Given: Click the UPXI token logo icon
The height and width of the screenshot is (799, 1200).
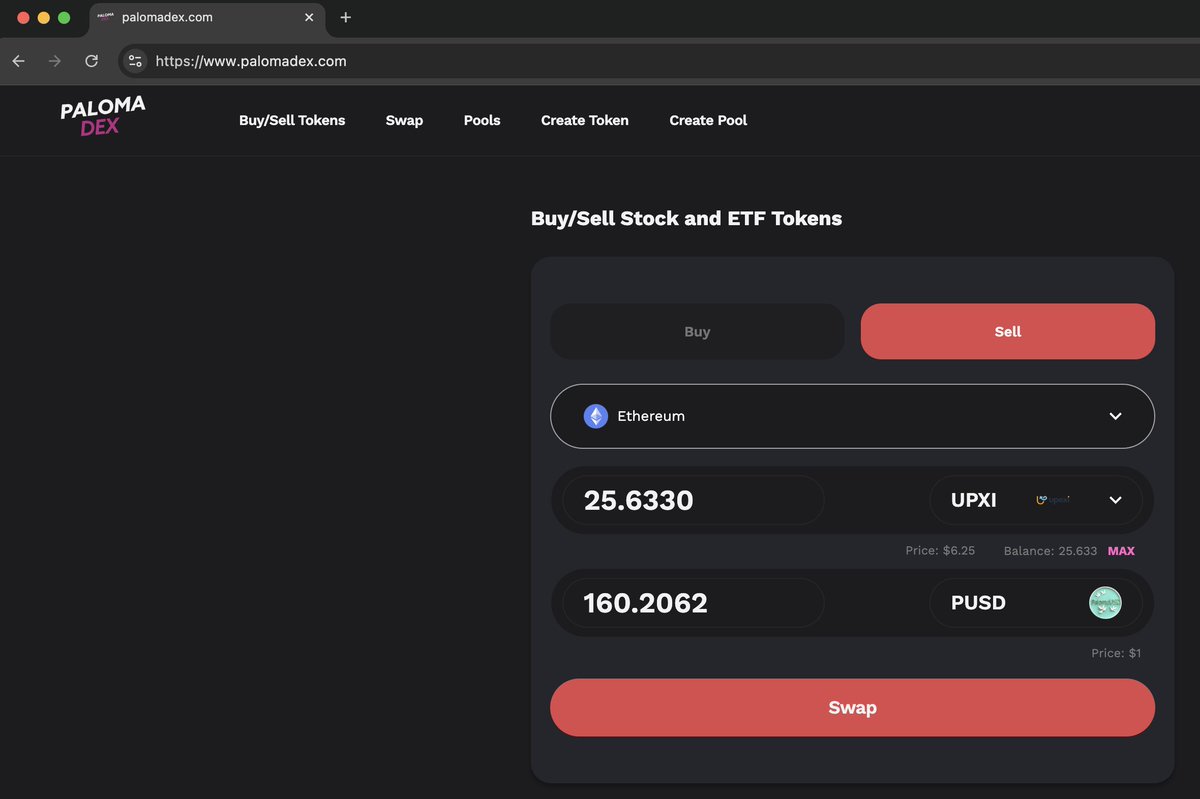Looking at the screenshot, I should (1053, 499).
